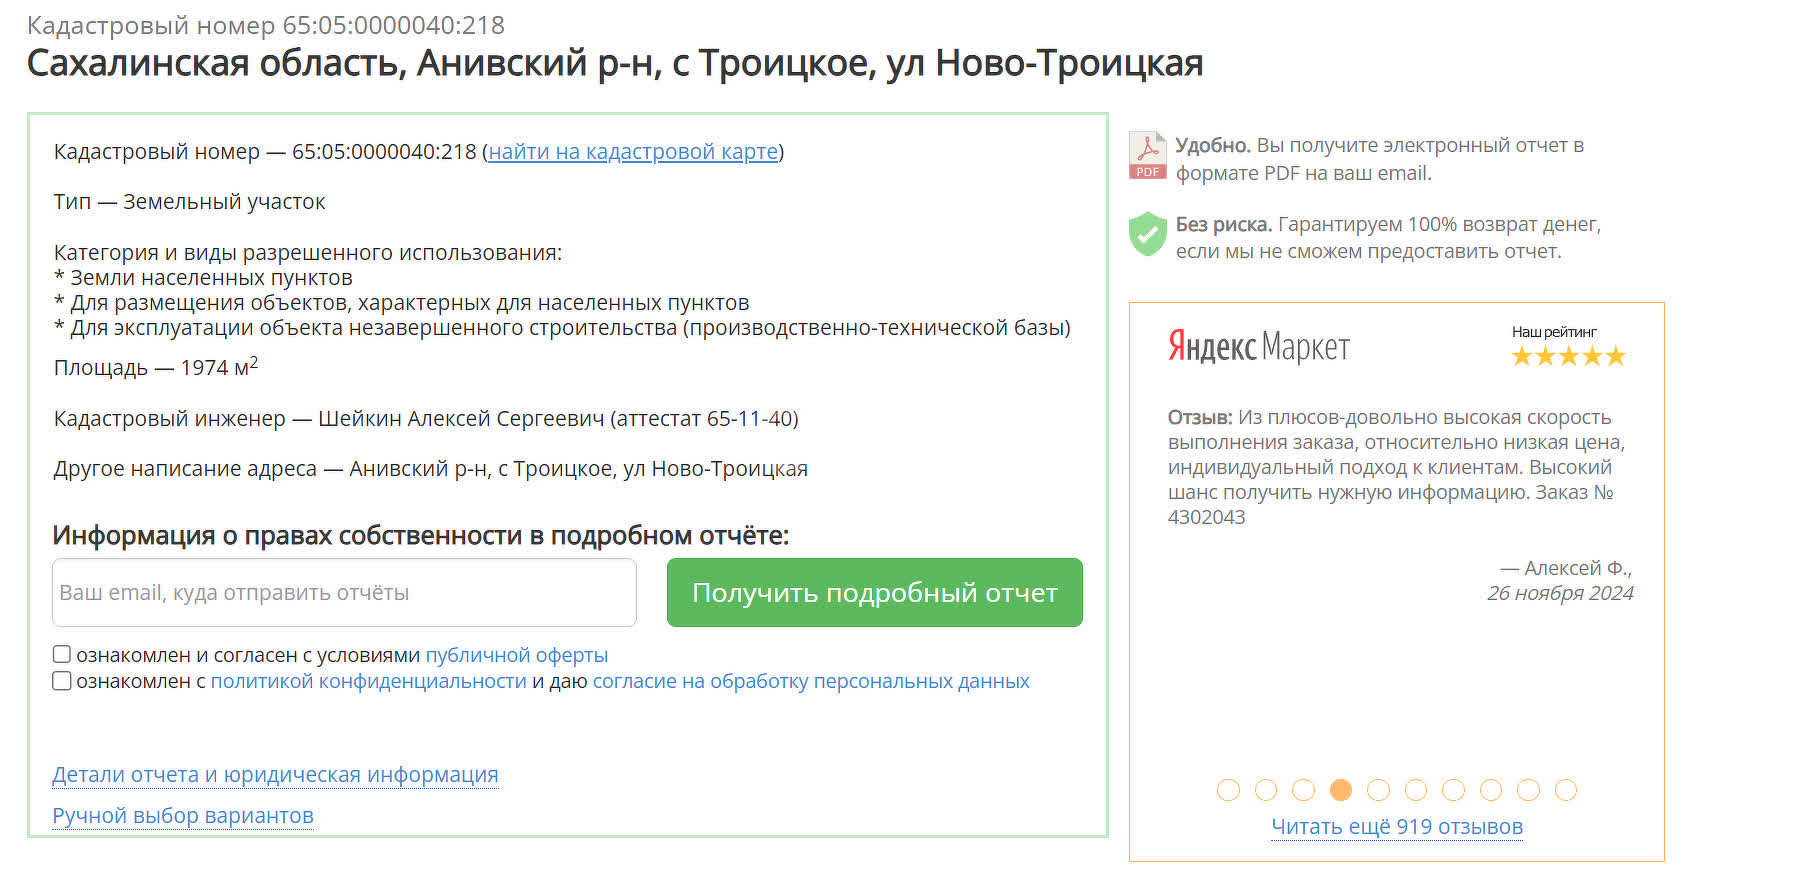The height and width of the screenshot is (873, 1803).
Task: Tick the personal data consent checkbox
Action: [x=62, y=681]
